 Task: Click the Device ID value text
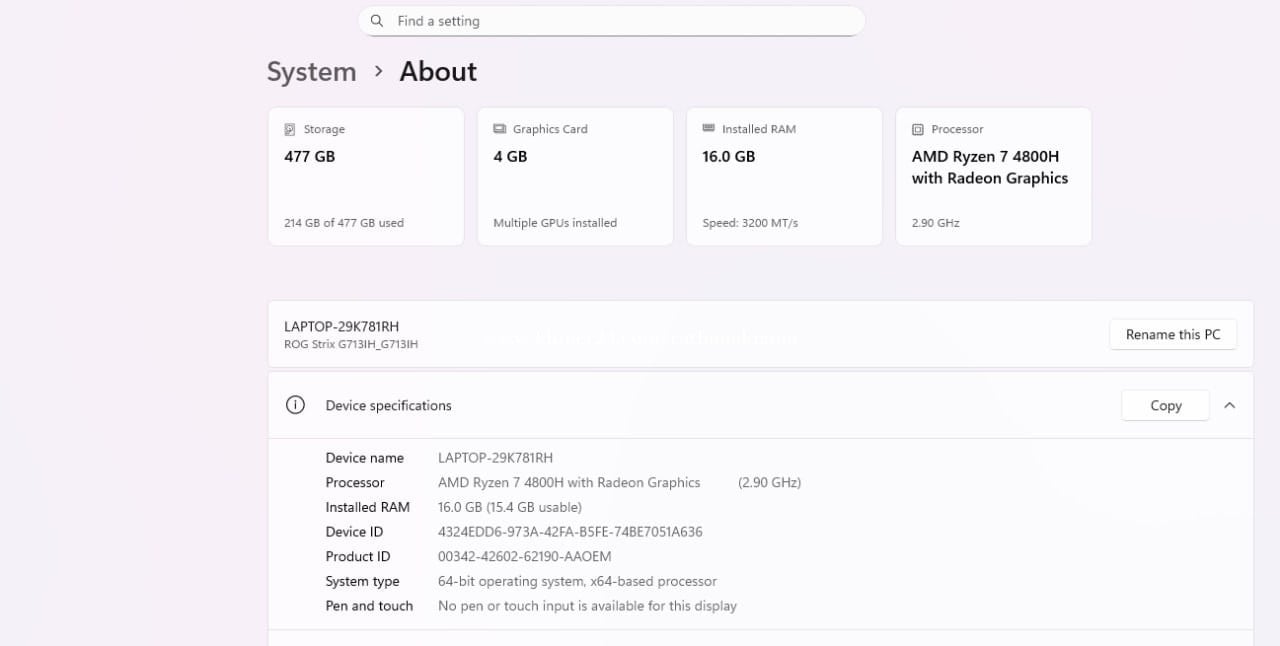pyautogui.click(x=570, y=532)
